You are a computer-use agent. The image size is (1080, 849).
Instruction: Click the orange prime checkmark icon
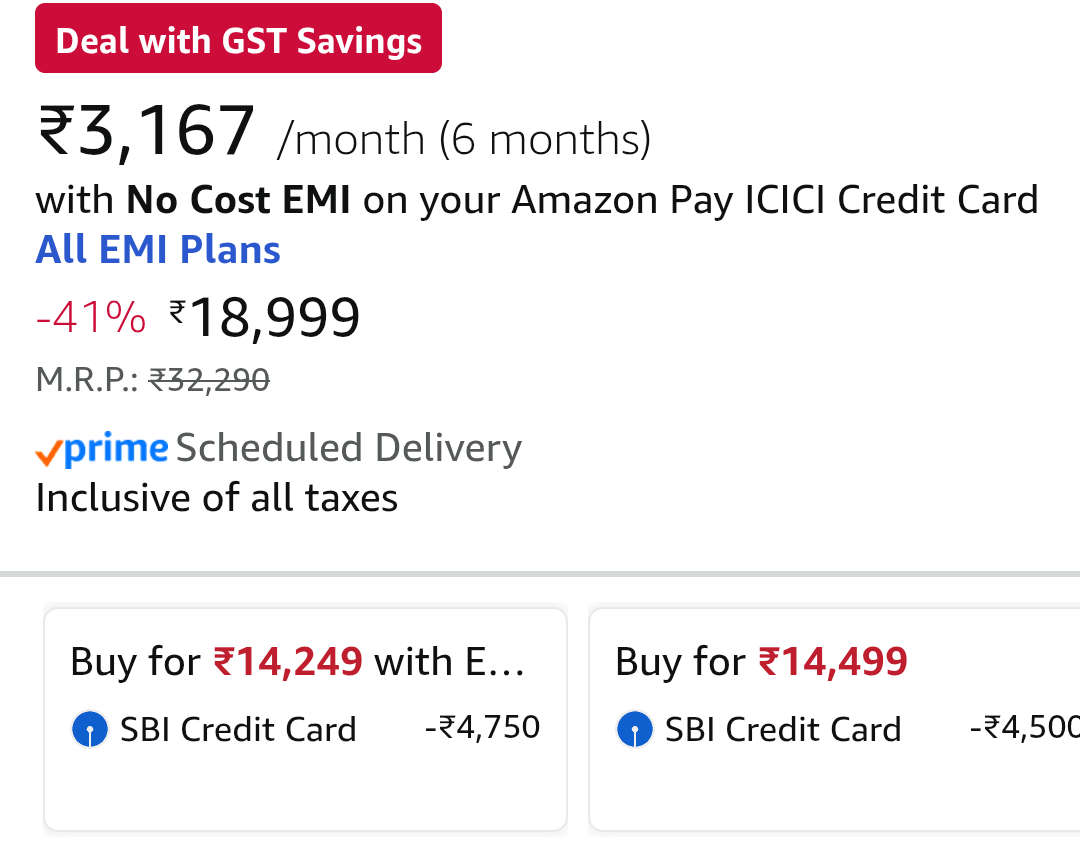[x=49, y=455]
